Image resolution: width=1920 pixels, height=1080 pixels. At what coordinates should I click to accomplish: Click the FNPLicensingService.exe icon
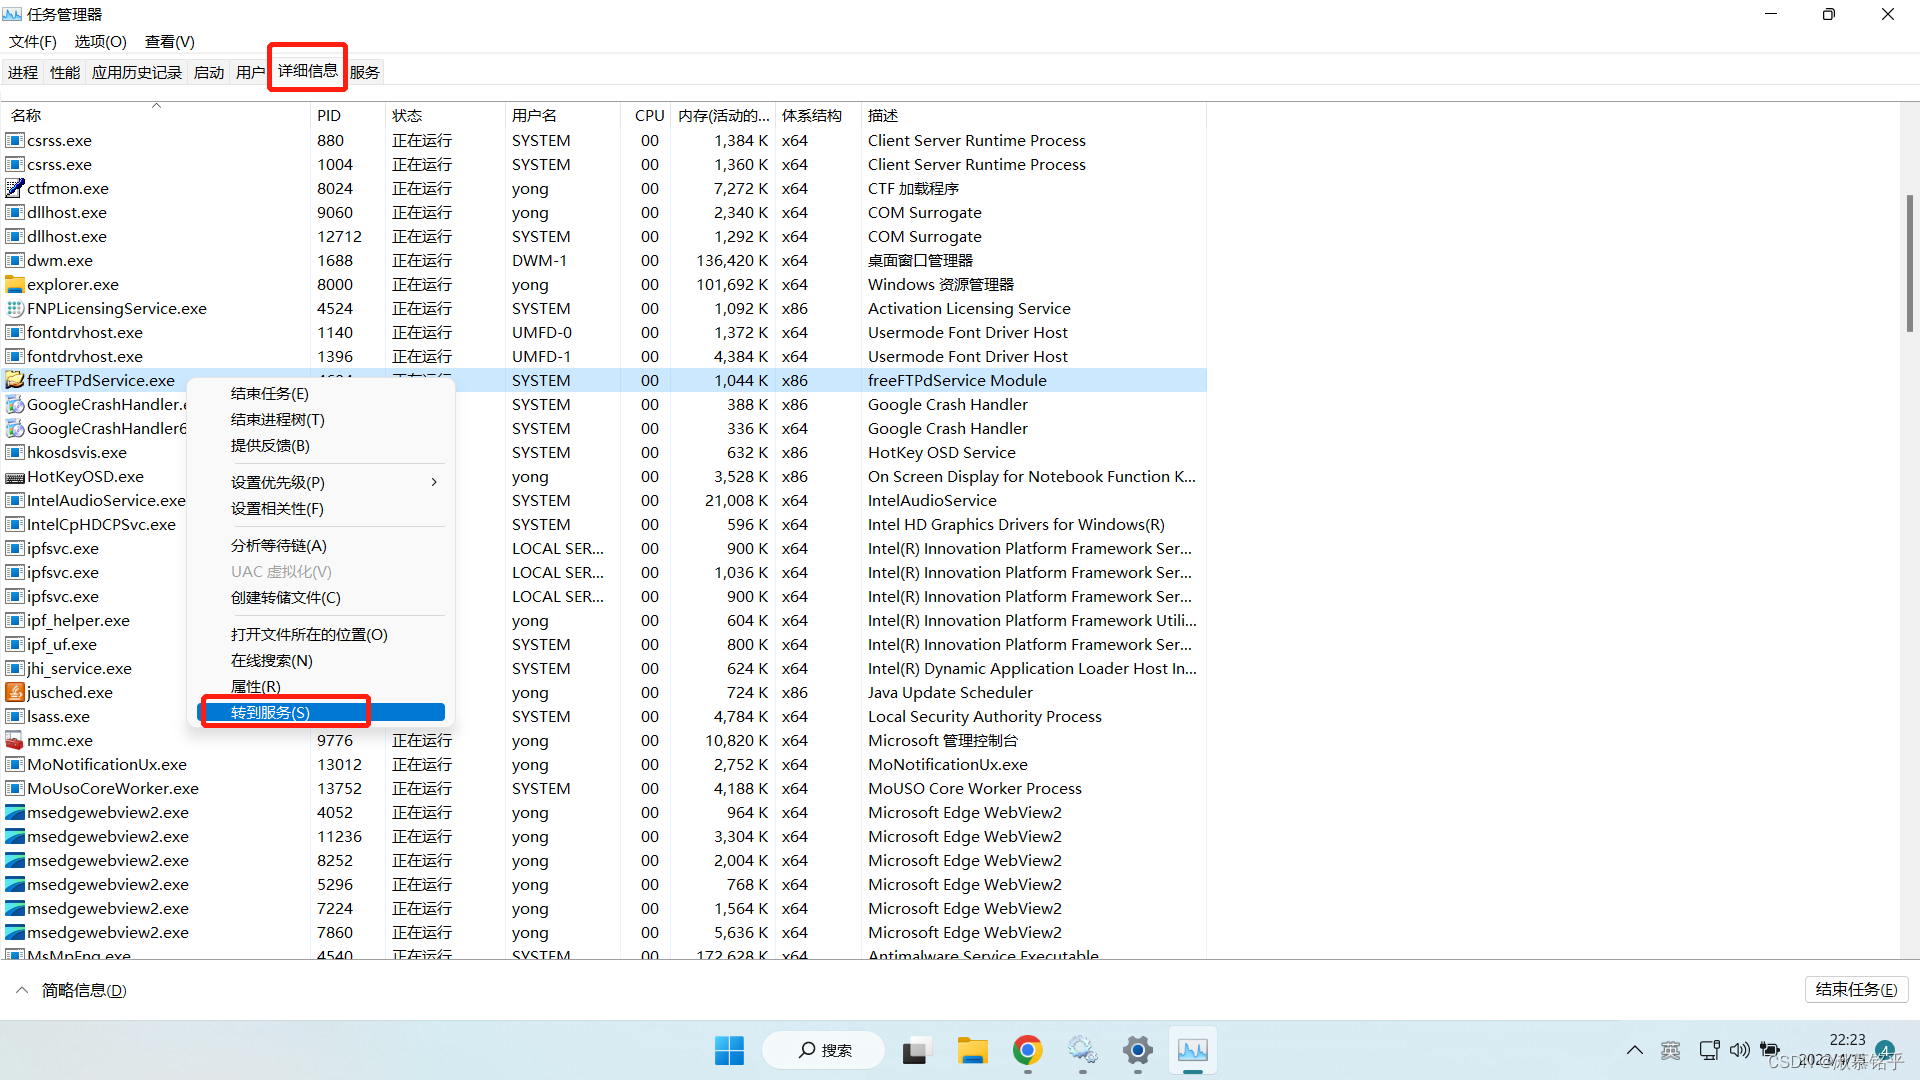point(14,308)
